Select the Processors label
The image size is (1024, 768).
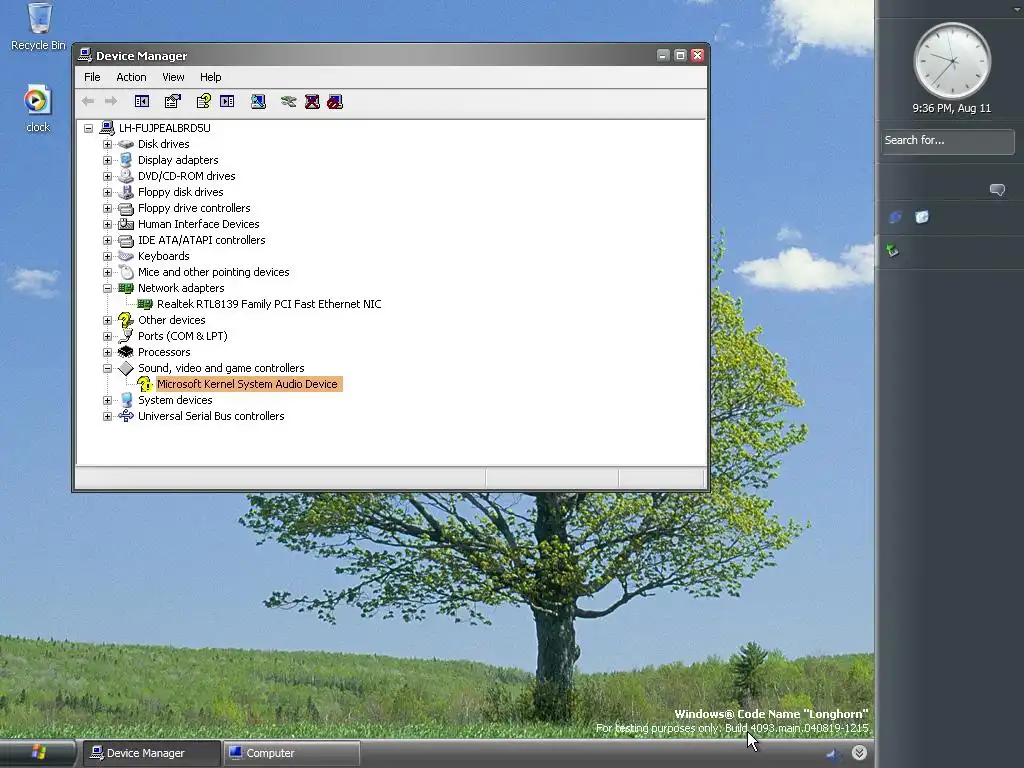[x=164, y=352]
